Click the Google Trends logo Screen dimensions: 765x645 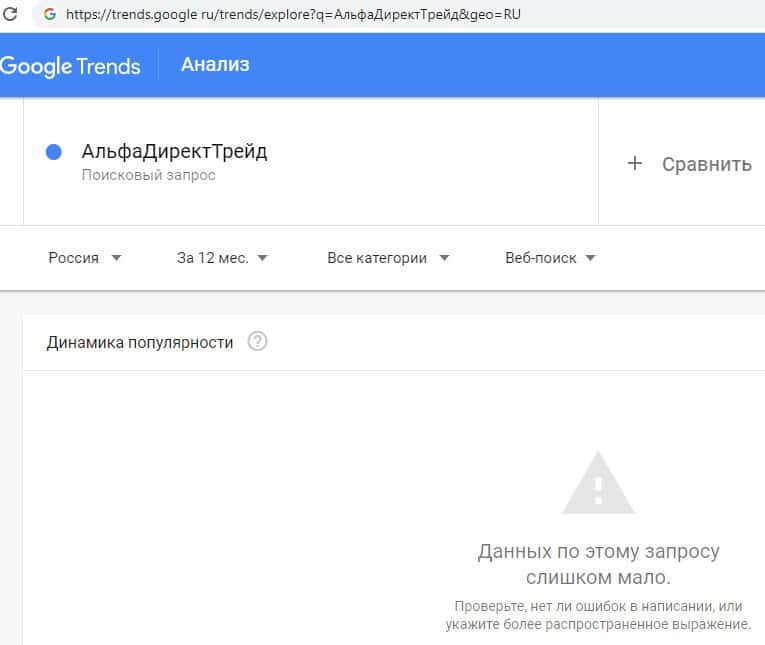pos(70,66)
